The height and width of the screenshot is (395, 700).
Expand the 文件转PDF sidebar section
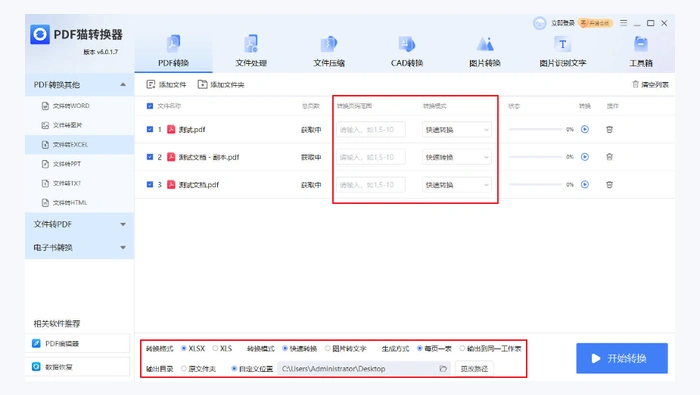coord(79,224)
